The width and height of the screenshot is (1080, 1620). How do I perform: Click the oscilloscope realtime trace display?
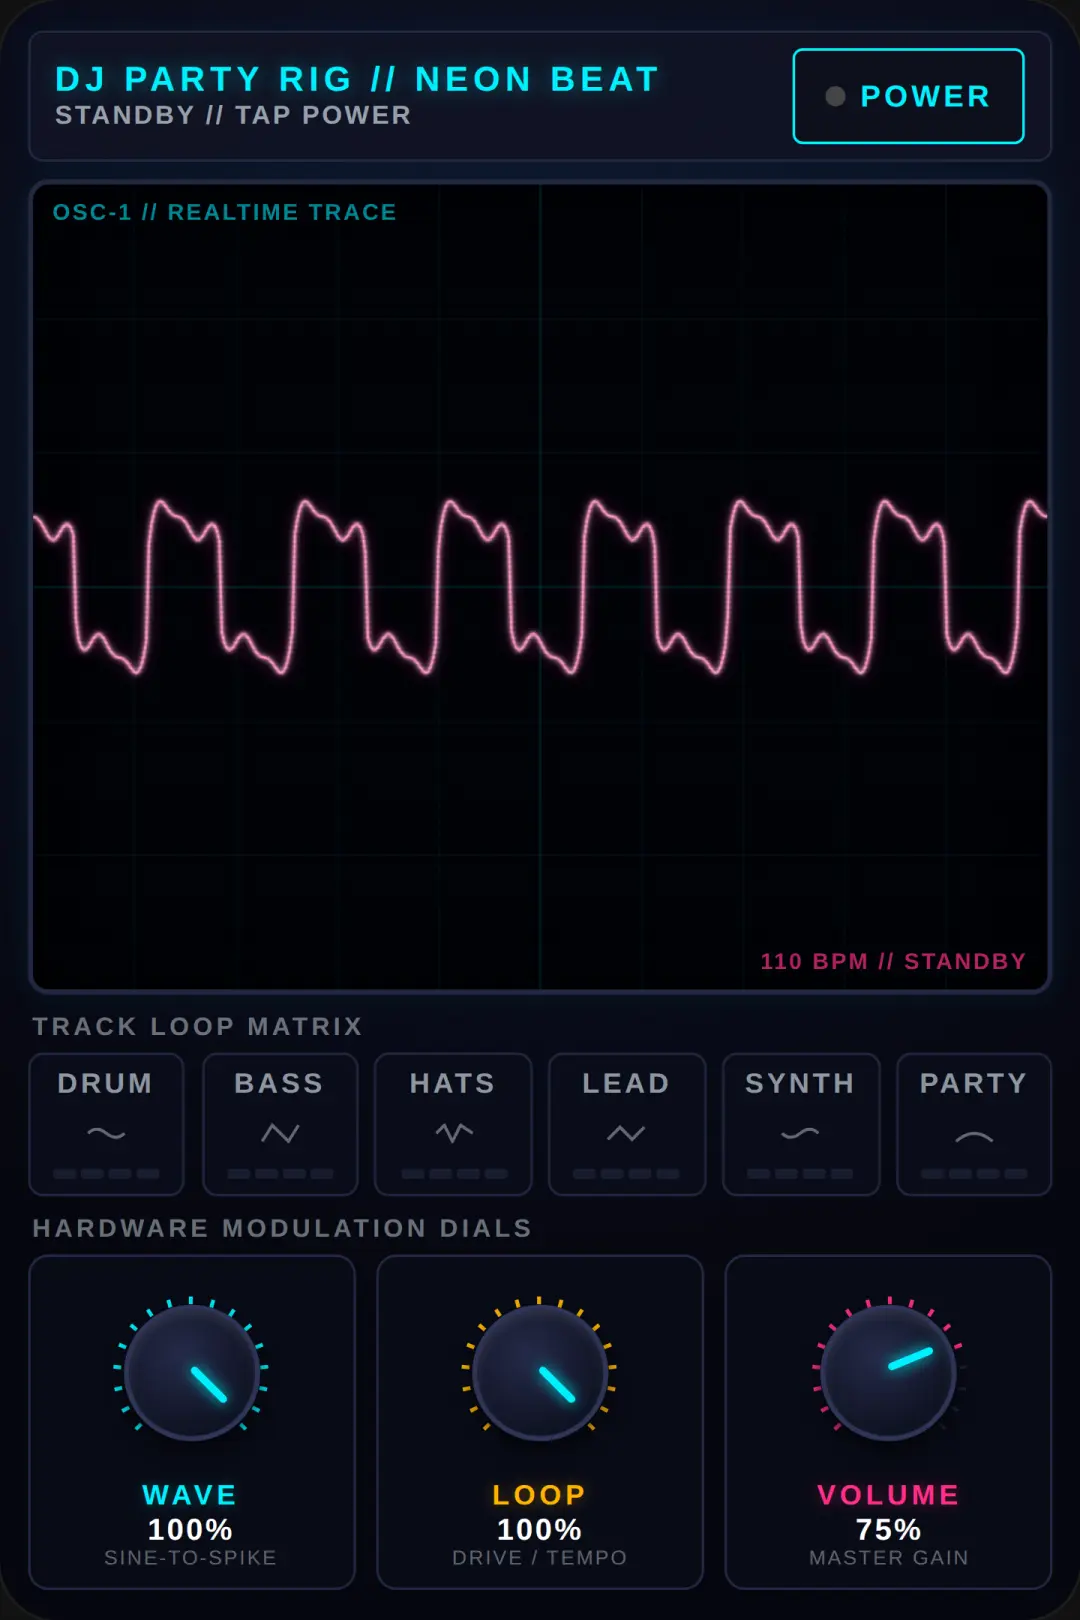point(540,587)
